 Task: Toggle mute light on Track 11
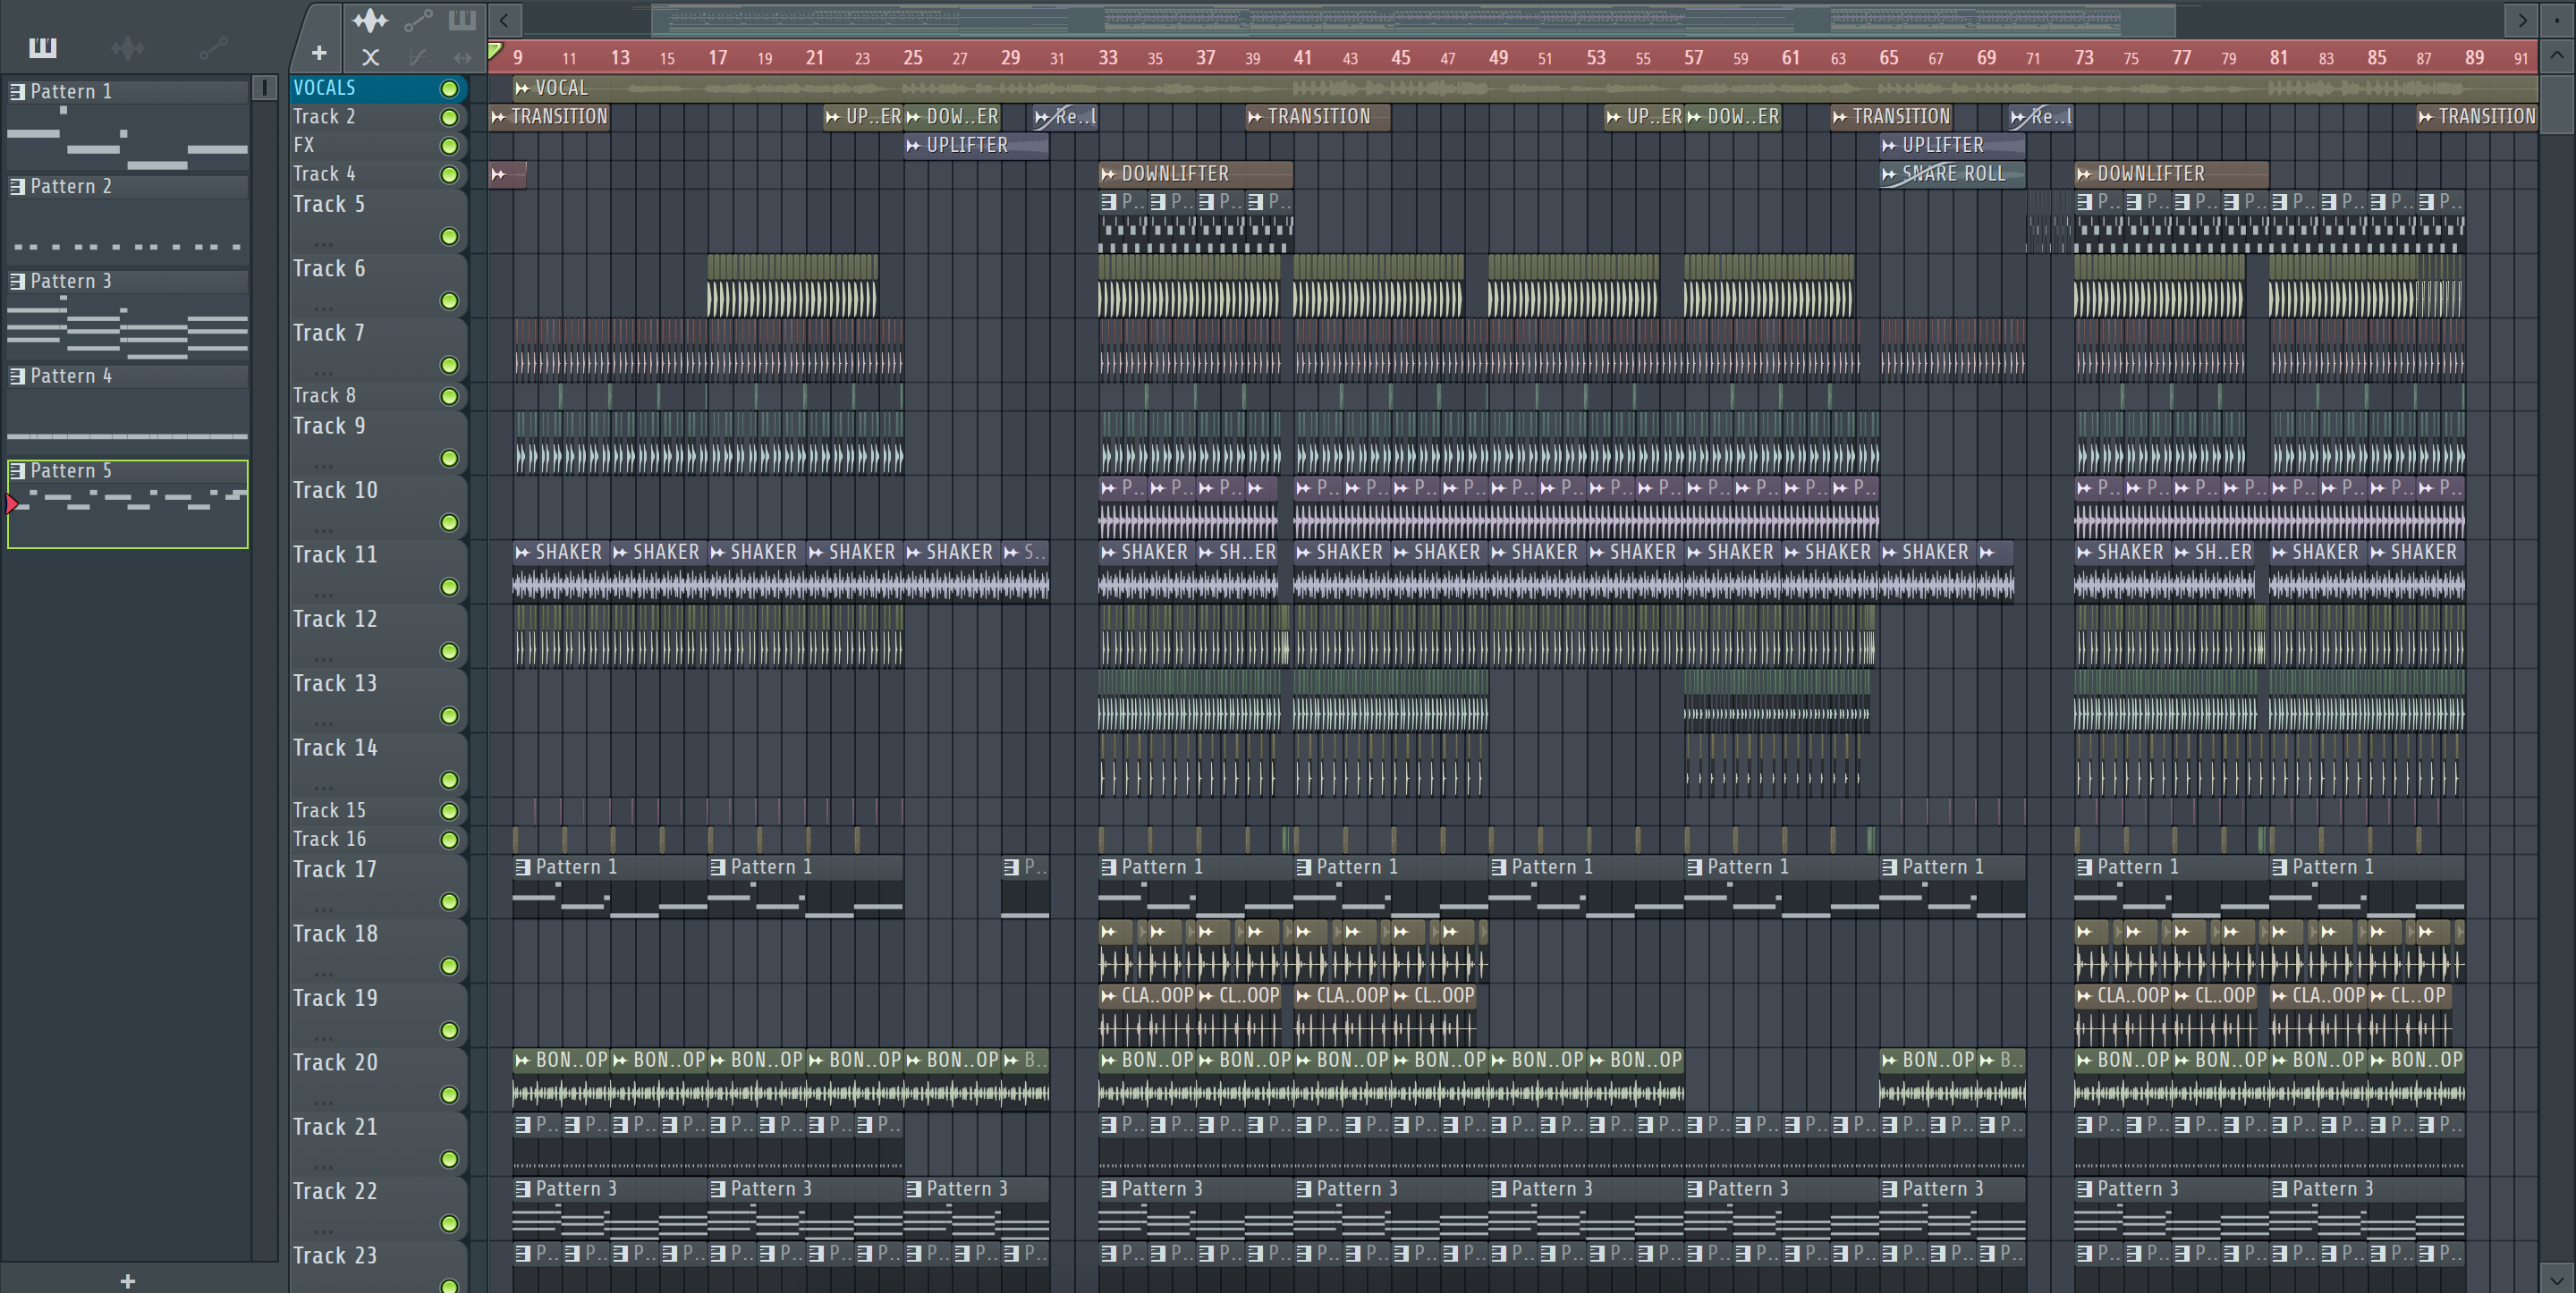[x=449, y=587]
